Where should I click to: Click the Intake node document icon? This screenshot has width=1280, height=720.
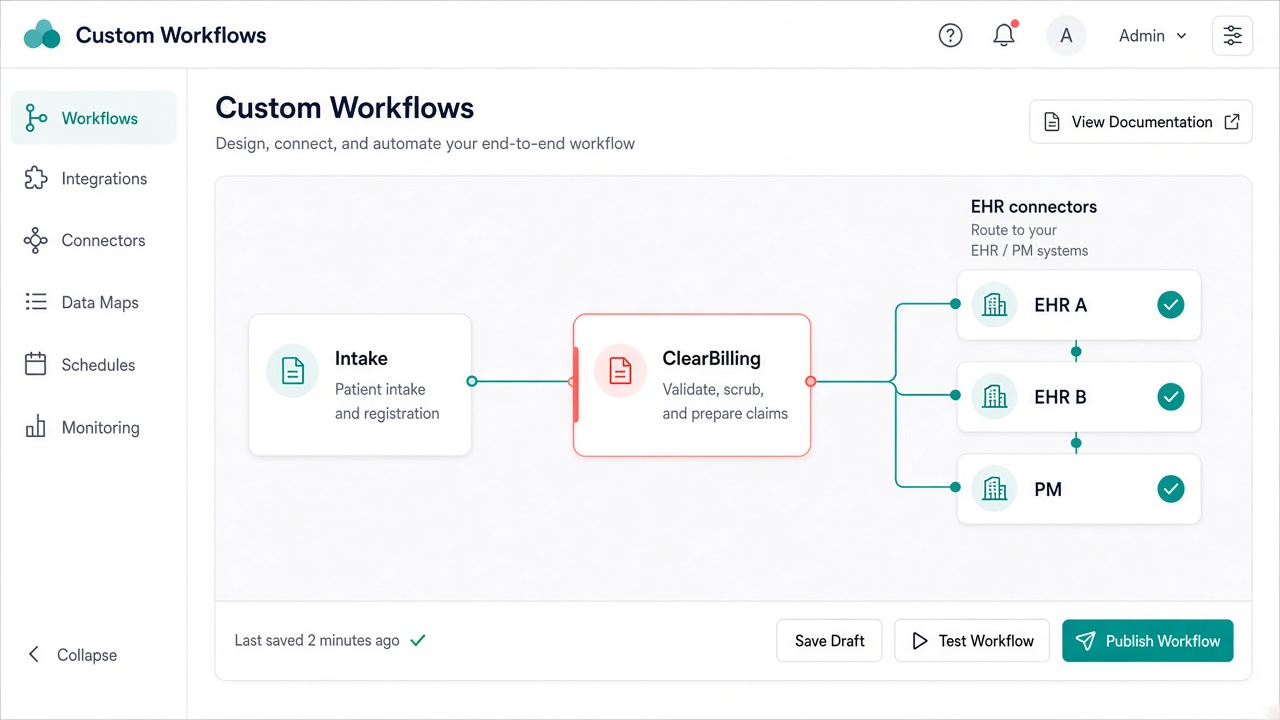pos(292,371)
